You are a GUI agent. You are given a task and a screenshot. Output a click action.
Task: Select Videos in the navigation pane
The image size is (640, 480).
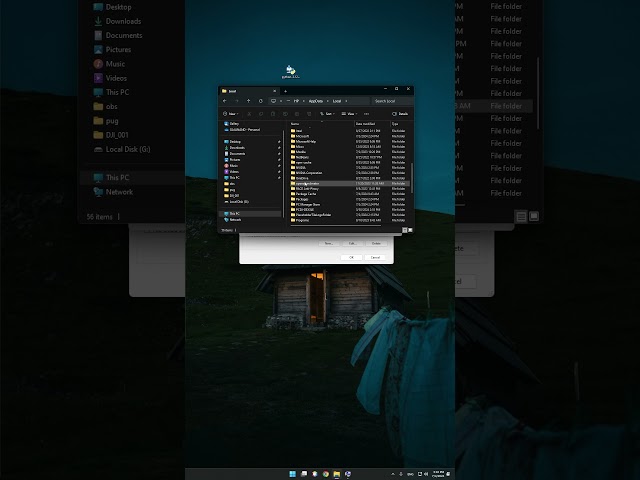point(231,172)
